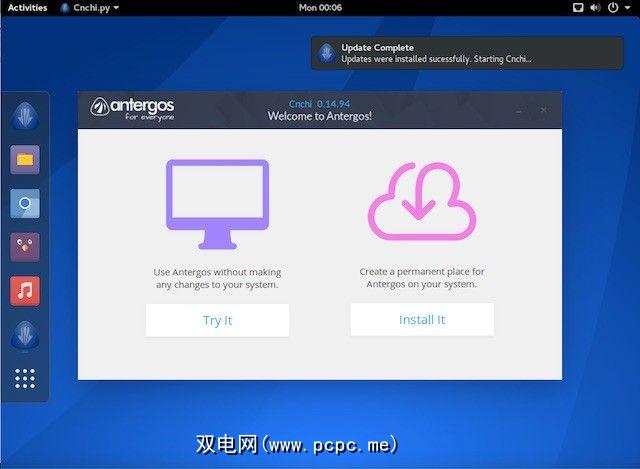
Task: Click the 'Create a permanent place for' description
Action: click(422, 278)
